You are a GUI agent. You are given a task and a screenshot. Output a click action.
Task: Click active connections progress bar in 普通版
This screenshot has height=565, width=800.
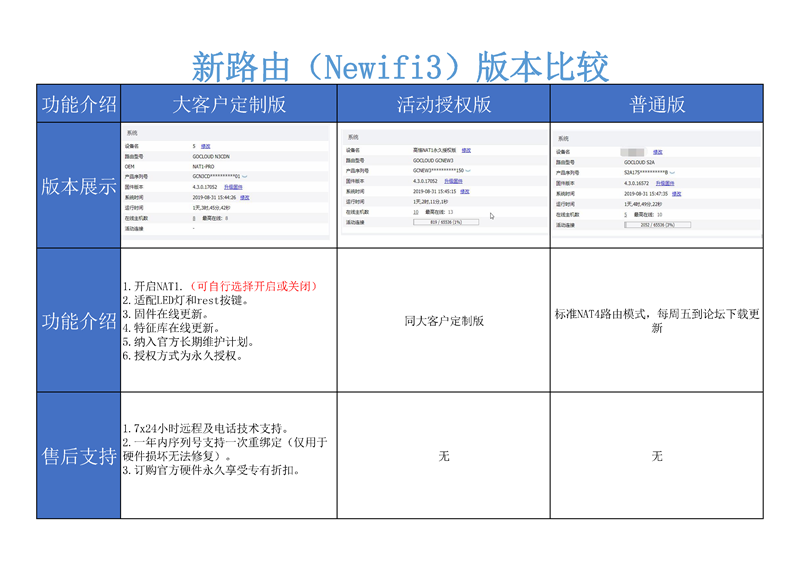pyautogui.click(x=657, y=225)
